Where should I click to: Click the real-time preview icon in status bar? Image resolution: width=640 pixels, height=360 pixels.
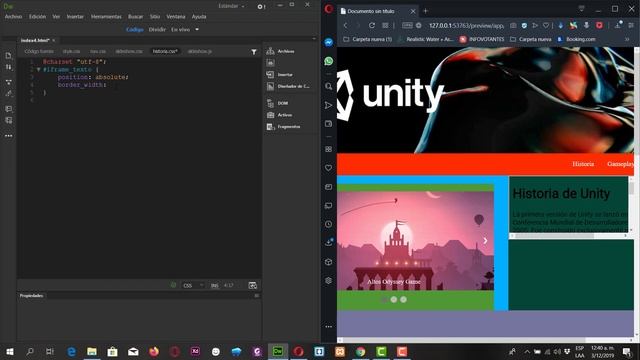click(253, 285)
